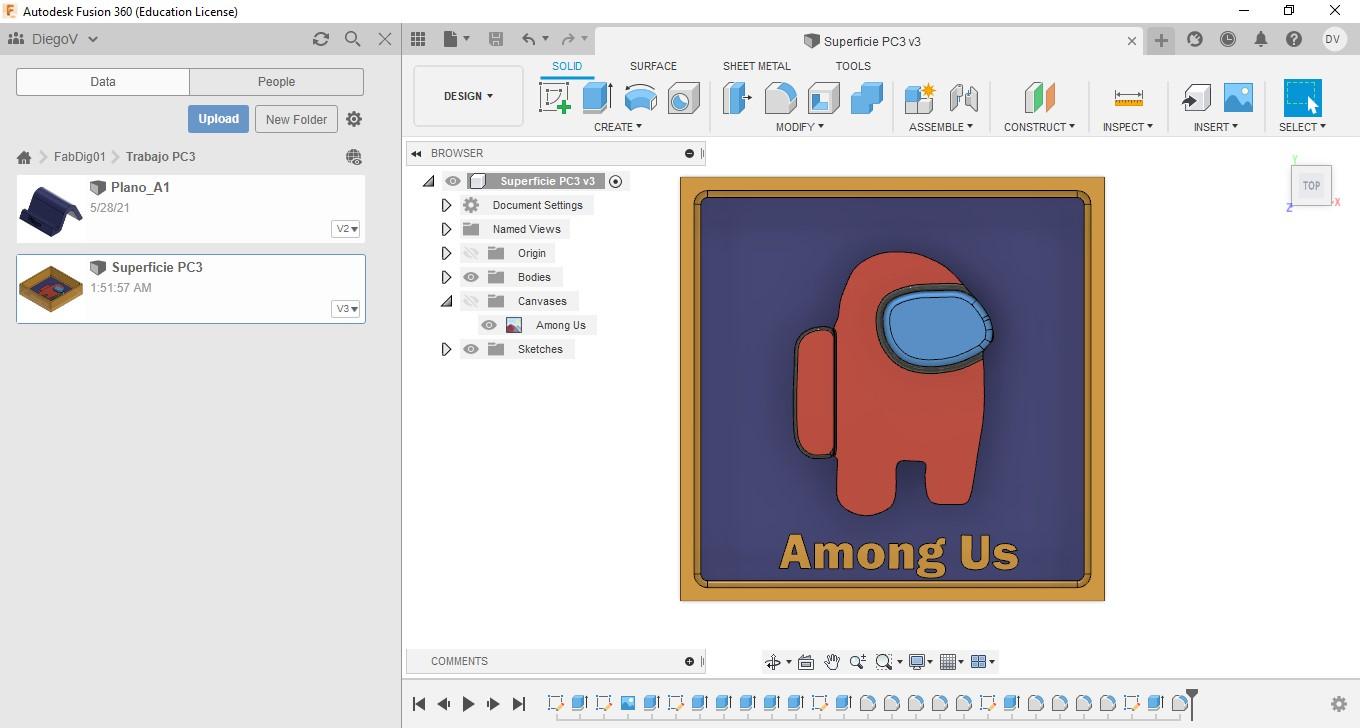The height and width of the screenshot is (728, 1360).
Task: Switch to the TOOLS tab
Action: (853, 66)
